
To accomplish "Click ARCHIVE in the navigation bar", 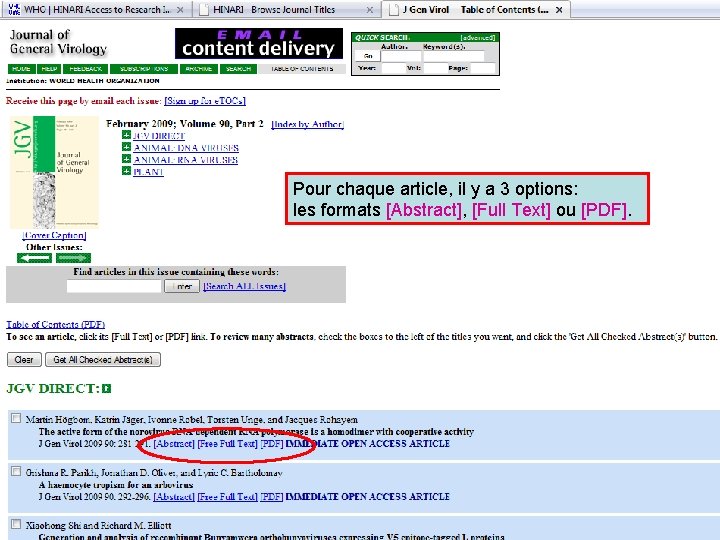I will click(x=199, y=69).
